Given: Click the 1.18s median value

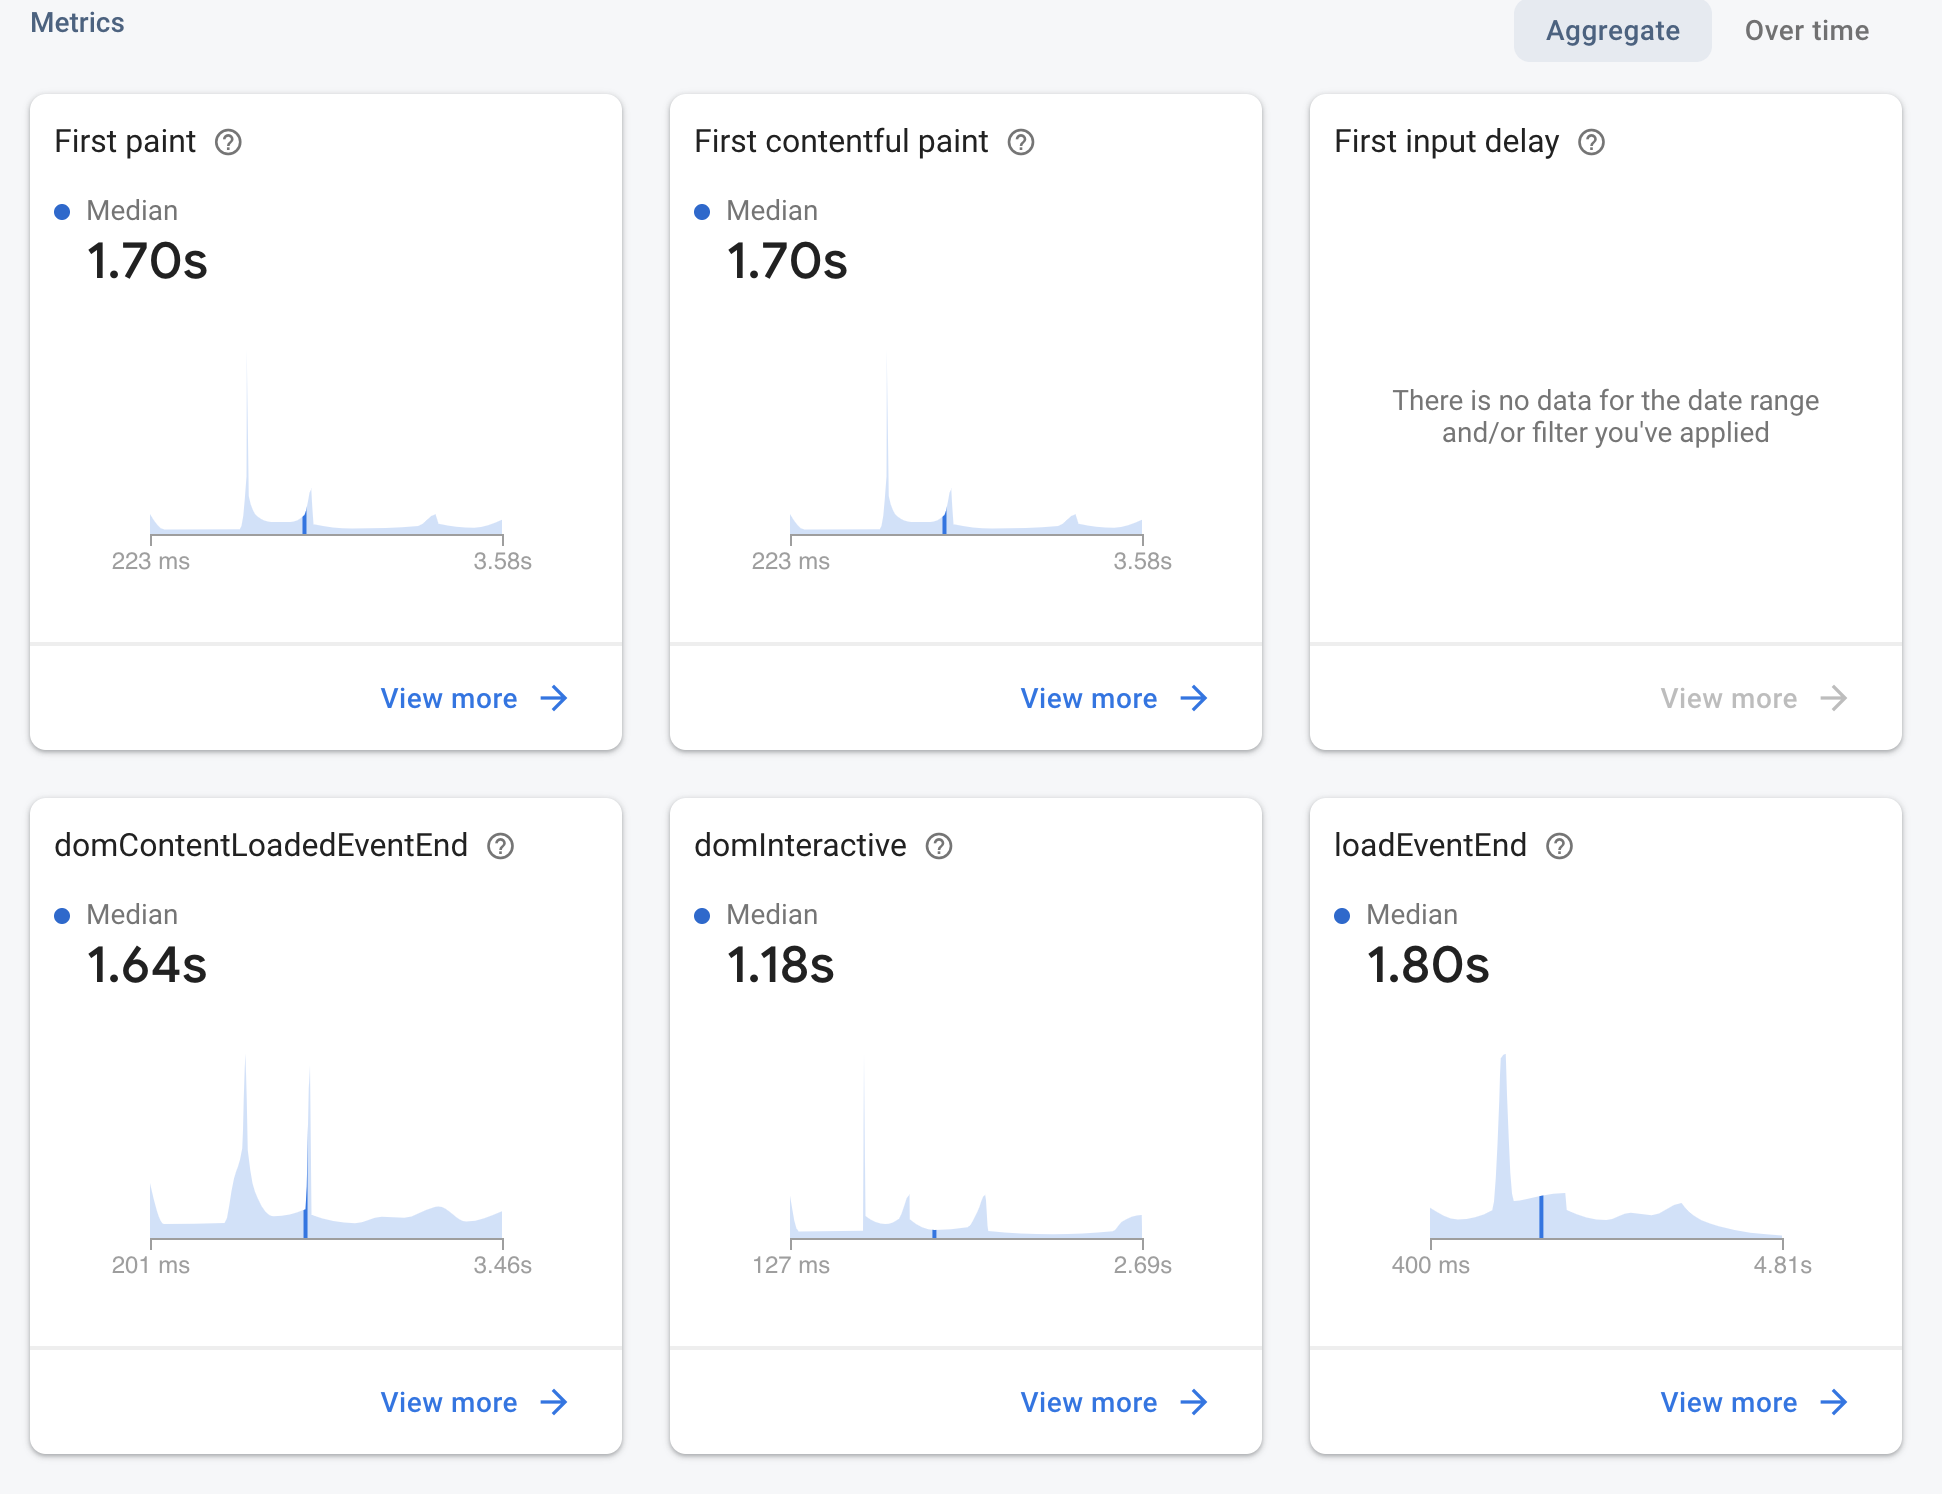Looking at the screenshot, I should pyautogui.click(x=780, y=965).
